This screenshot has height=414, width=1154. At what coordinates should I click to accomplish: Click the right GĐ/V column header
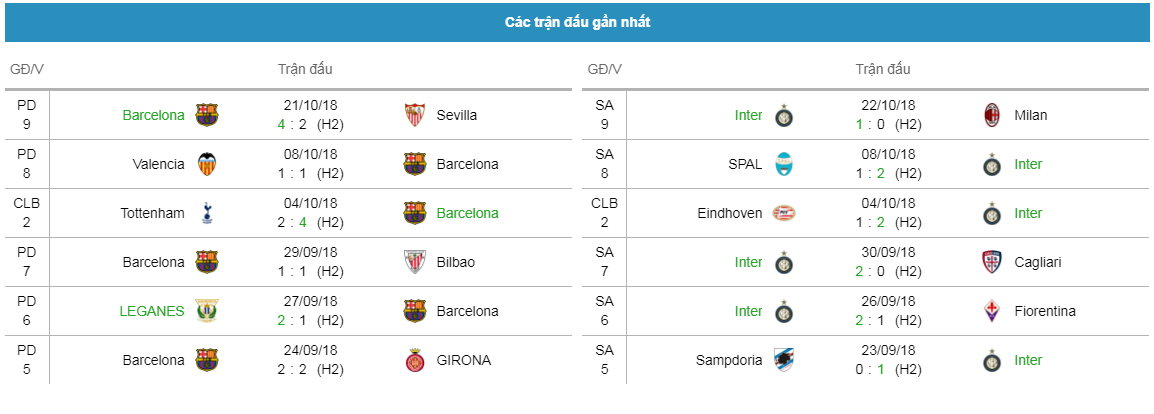pos(605,69)
